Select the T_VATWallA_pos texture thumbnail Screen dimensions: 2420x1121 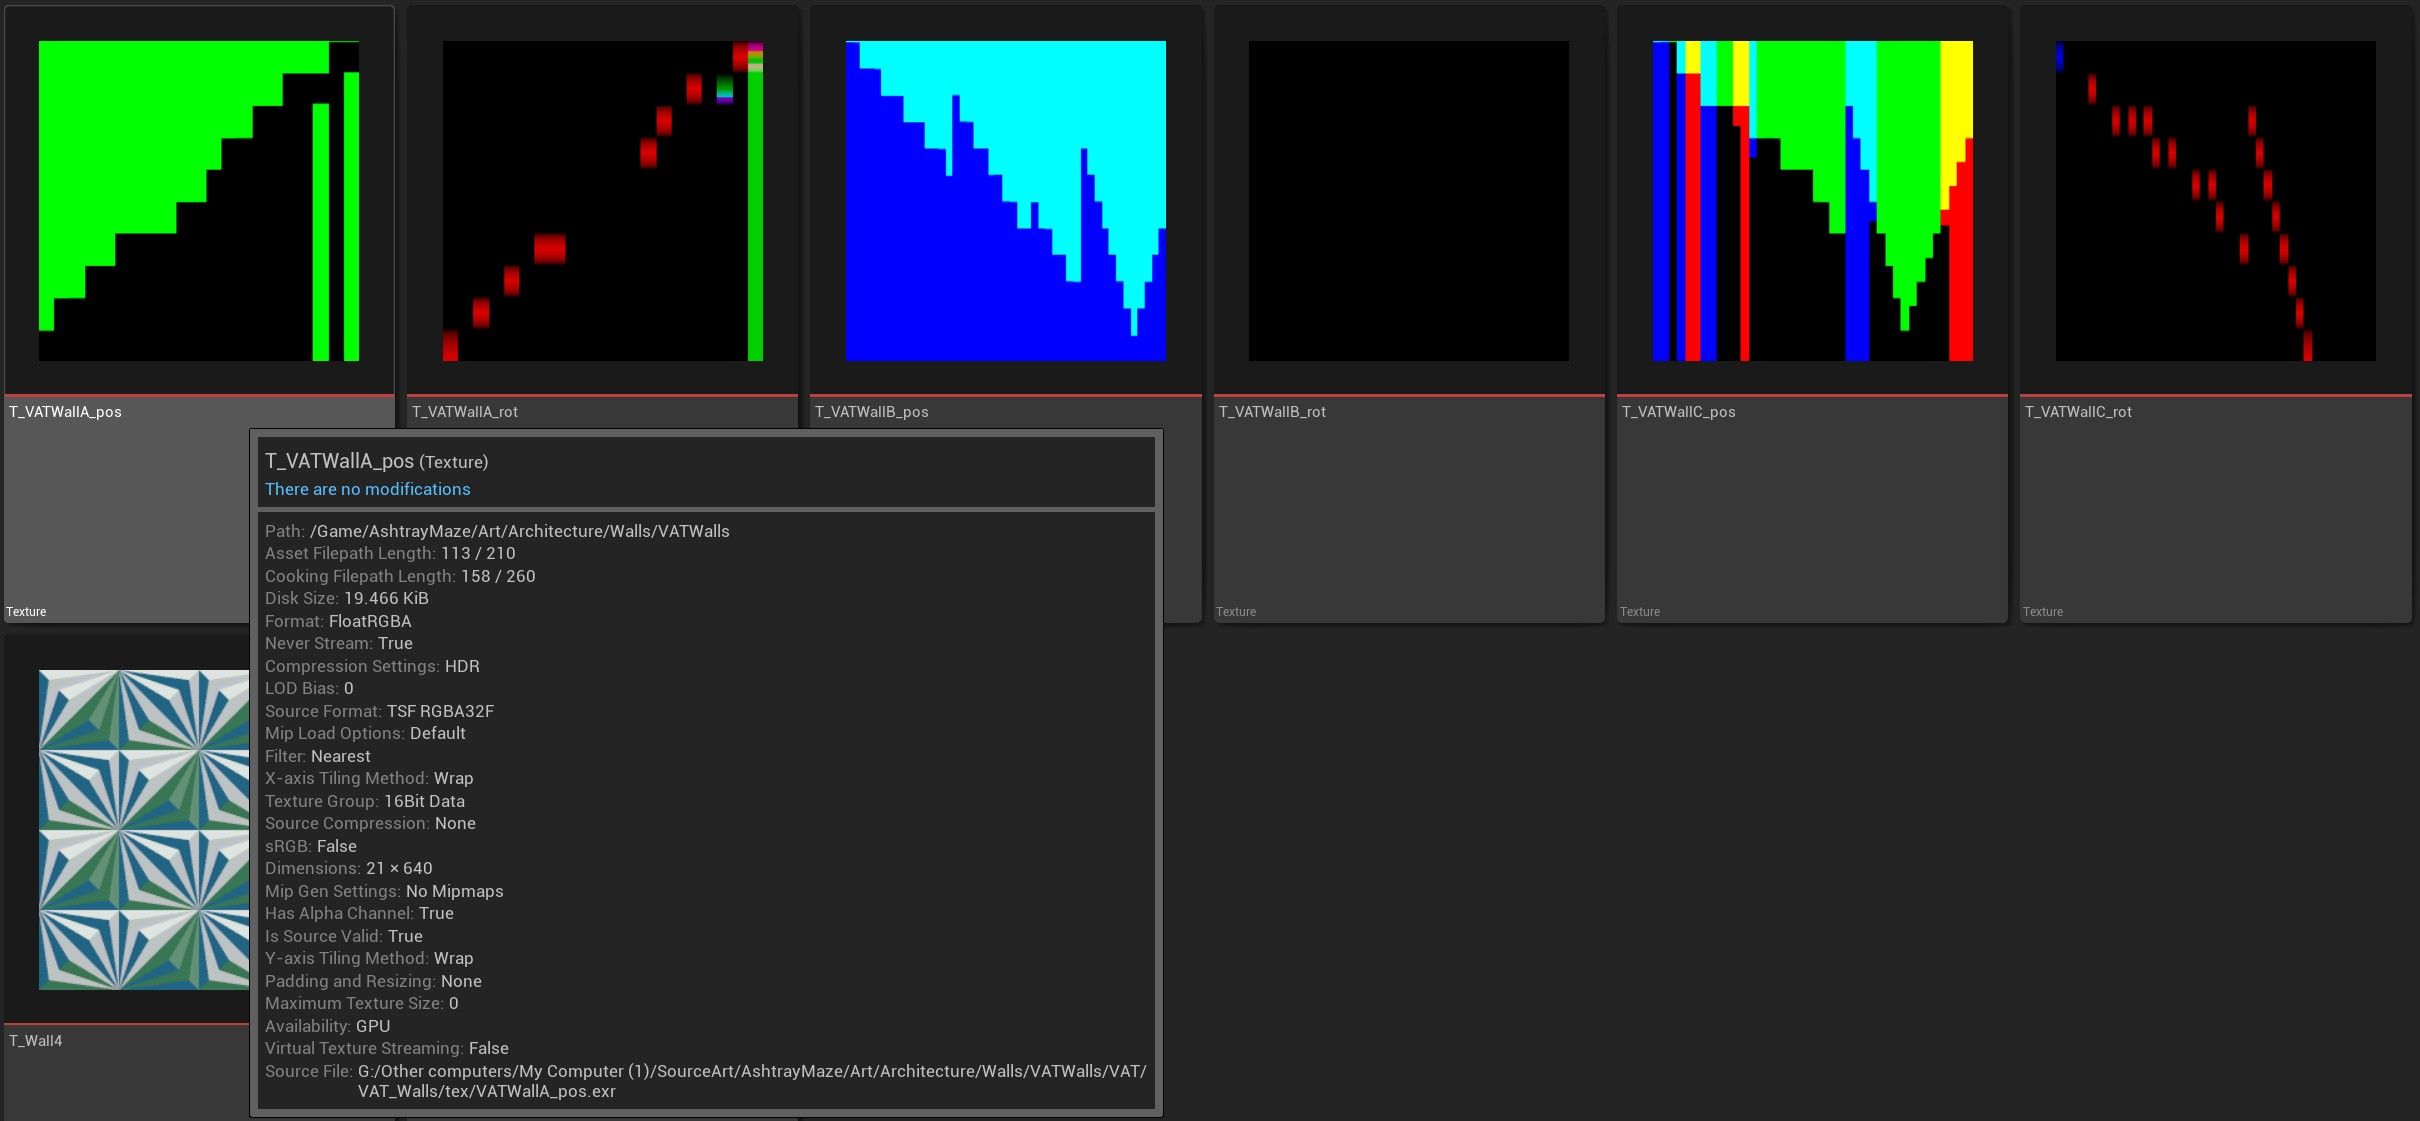(x=199, y=201)
